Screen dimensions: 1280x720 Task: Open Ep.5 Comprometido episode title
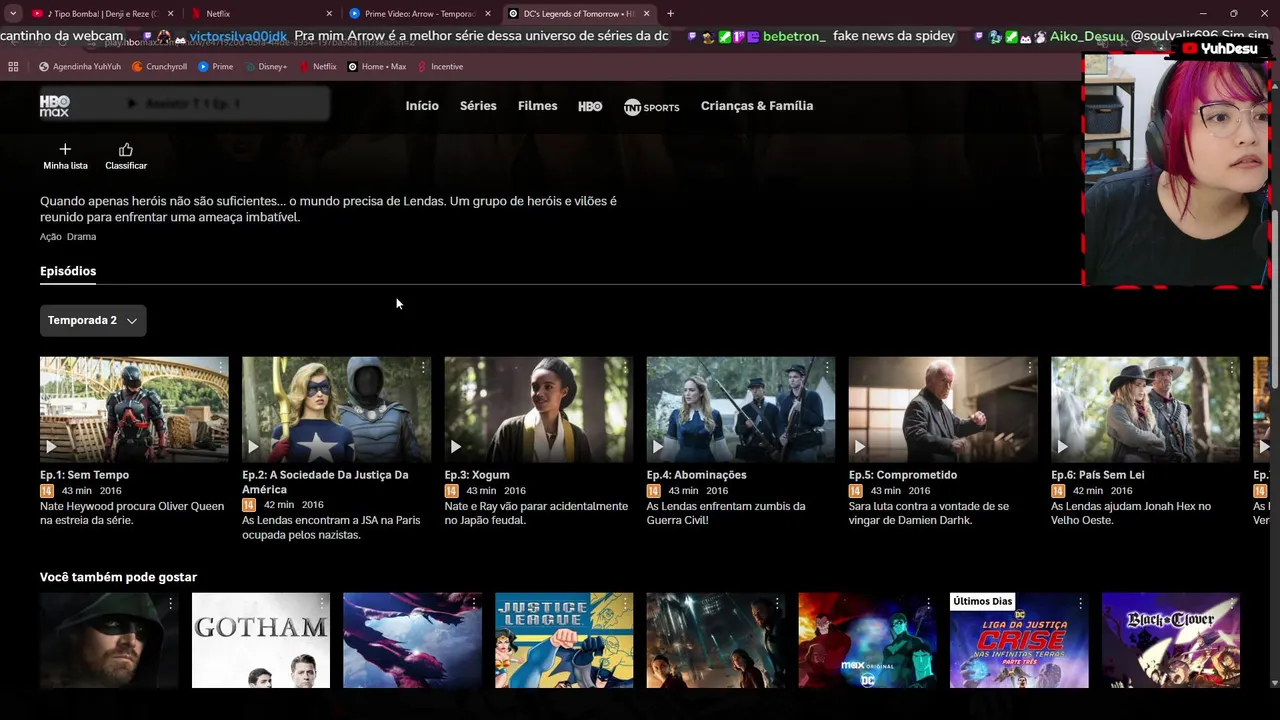click(903, 475)
